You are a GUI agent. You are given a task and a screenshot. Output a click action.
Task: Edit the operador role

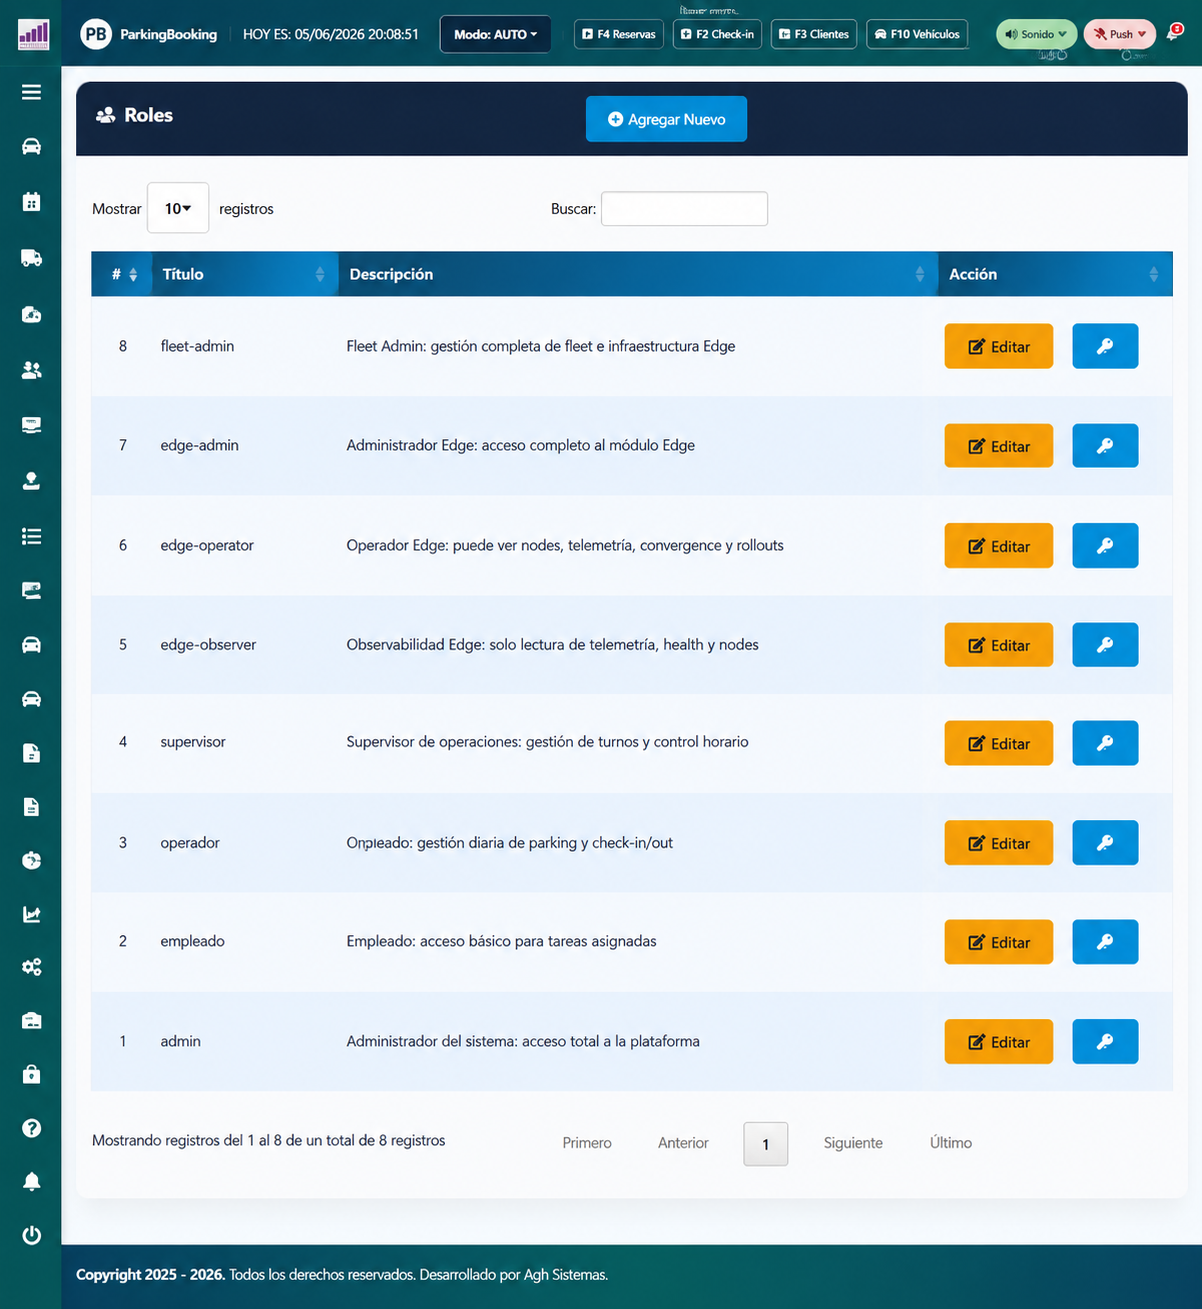point(999,842)
